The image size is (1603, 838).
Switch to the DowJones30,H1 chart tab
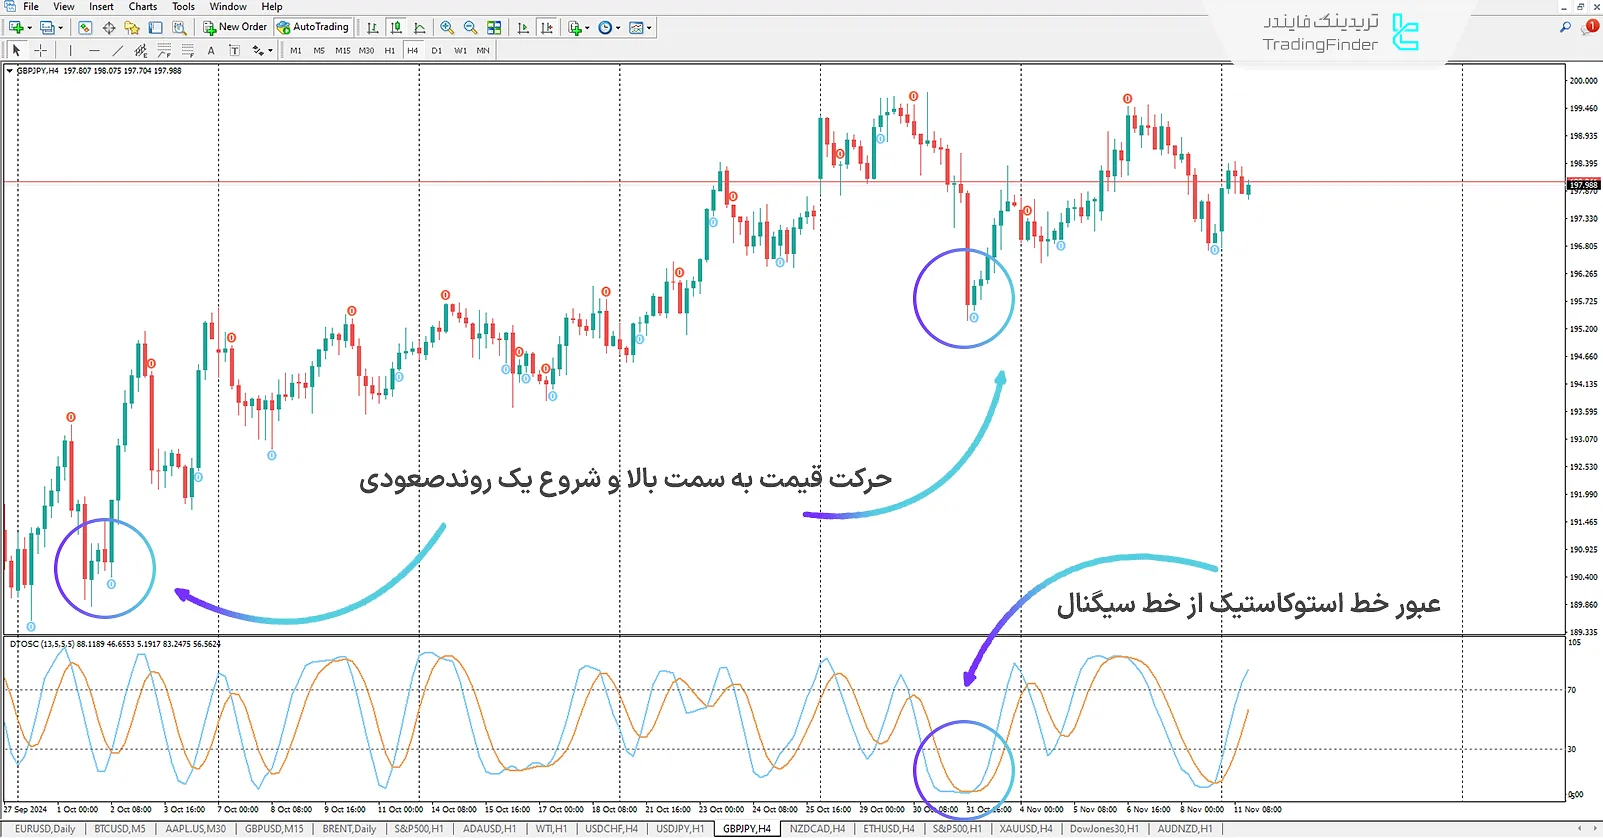tap(1104, 829)
